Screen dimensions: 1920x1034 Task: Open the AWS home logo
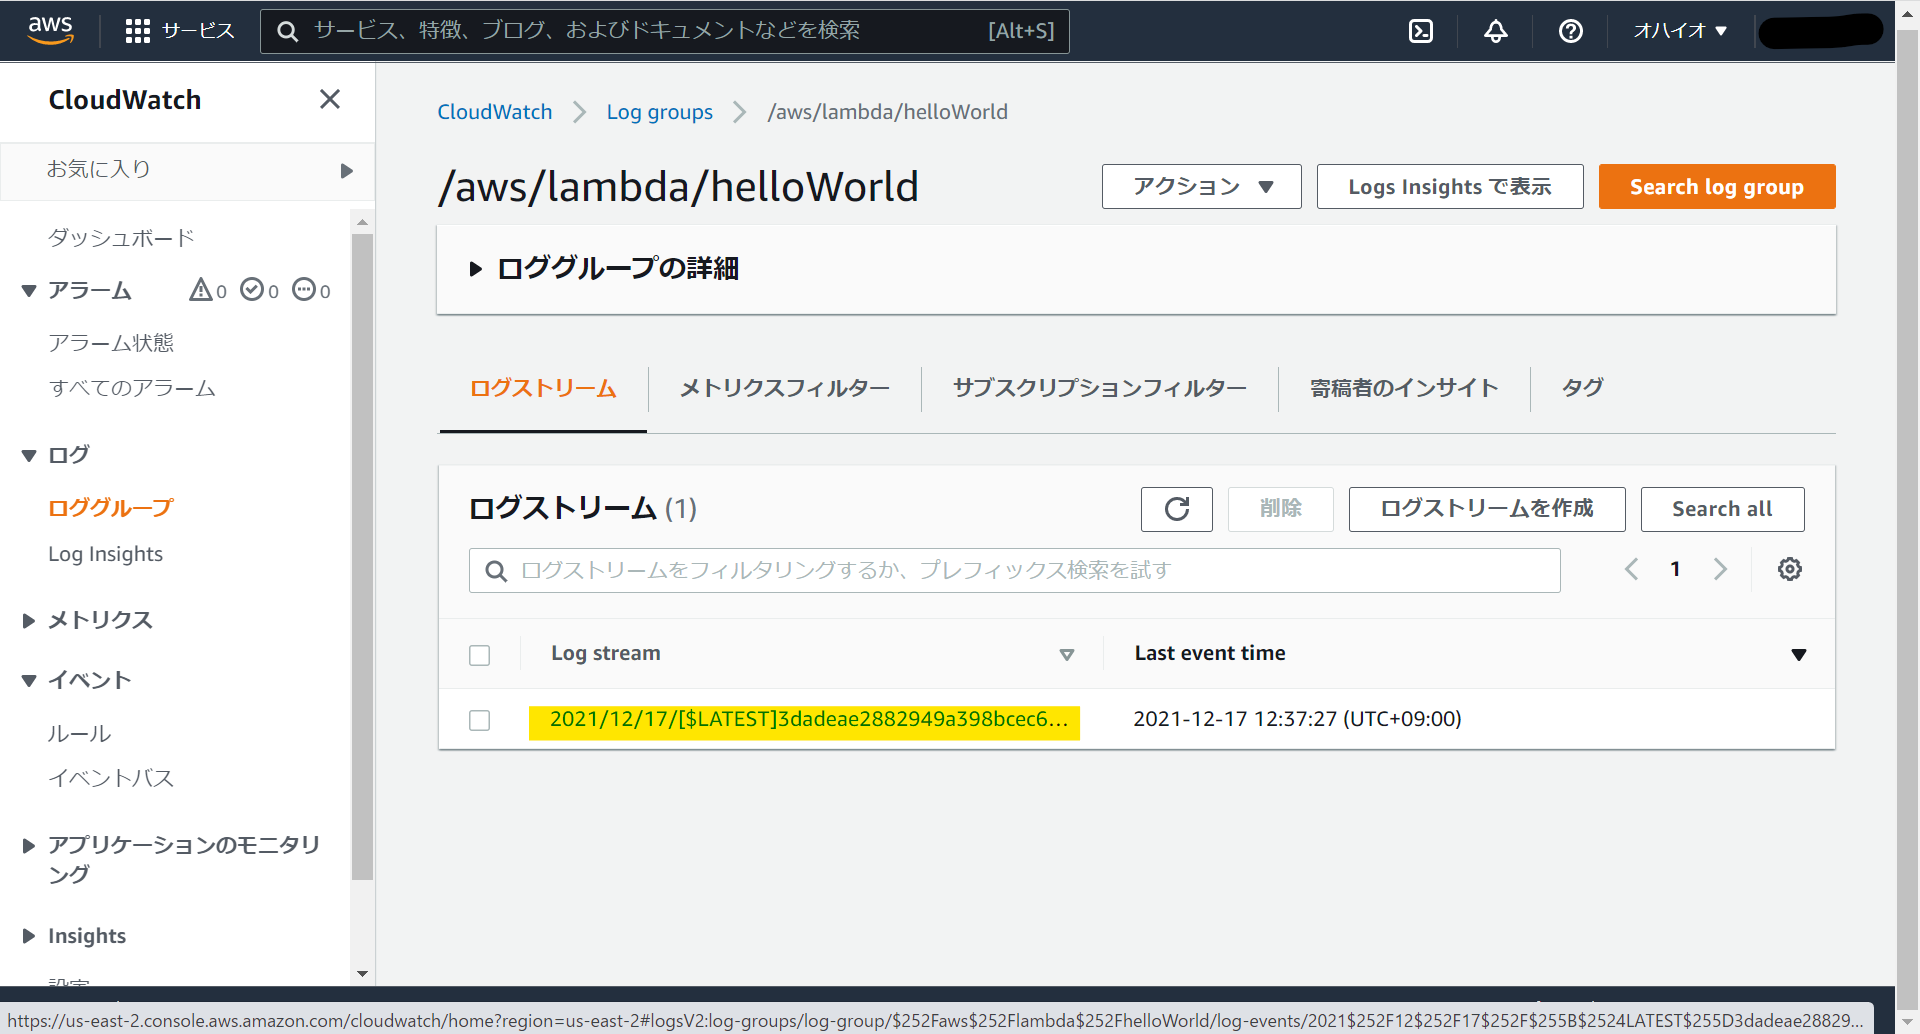point(51,30)
